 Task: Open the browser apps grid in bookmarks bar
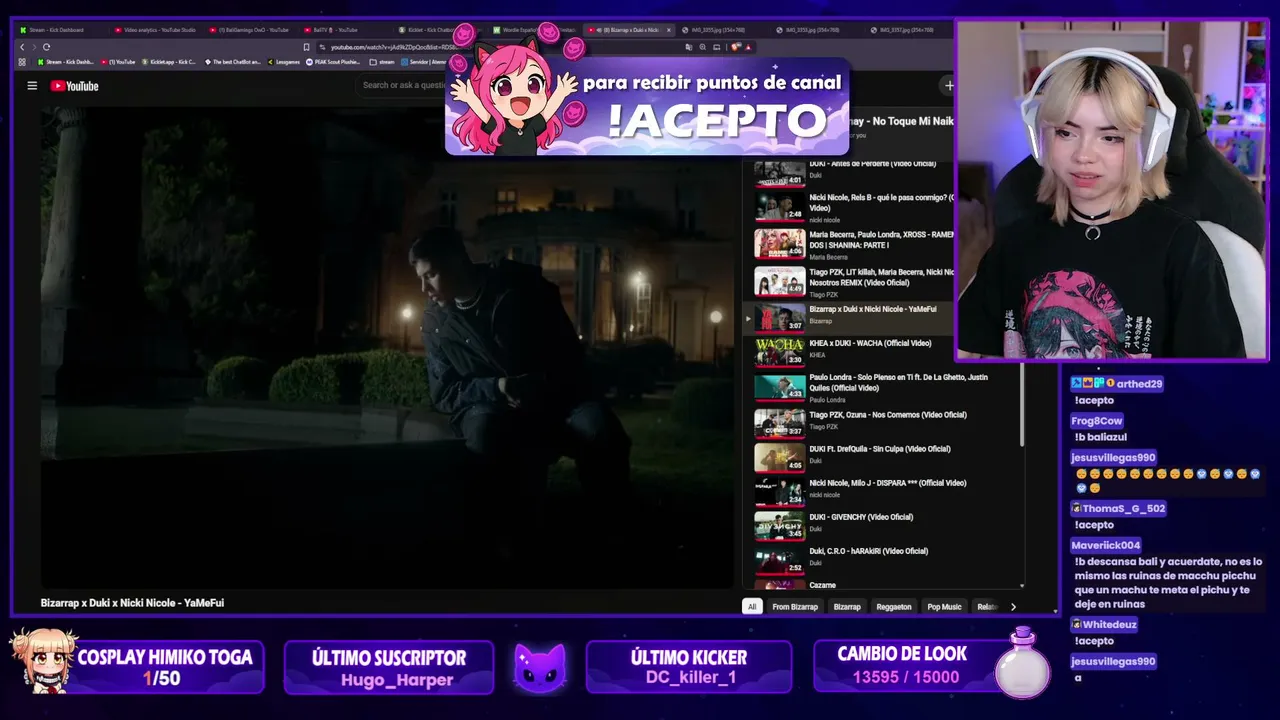coord(23,62)
